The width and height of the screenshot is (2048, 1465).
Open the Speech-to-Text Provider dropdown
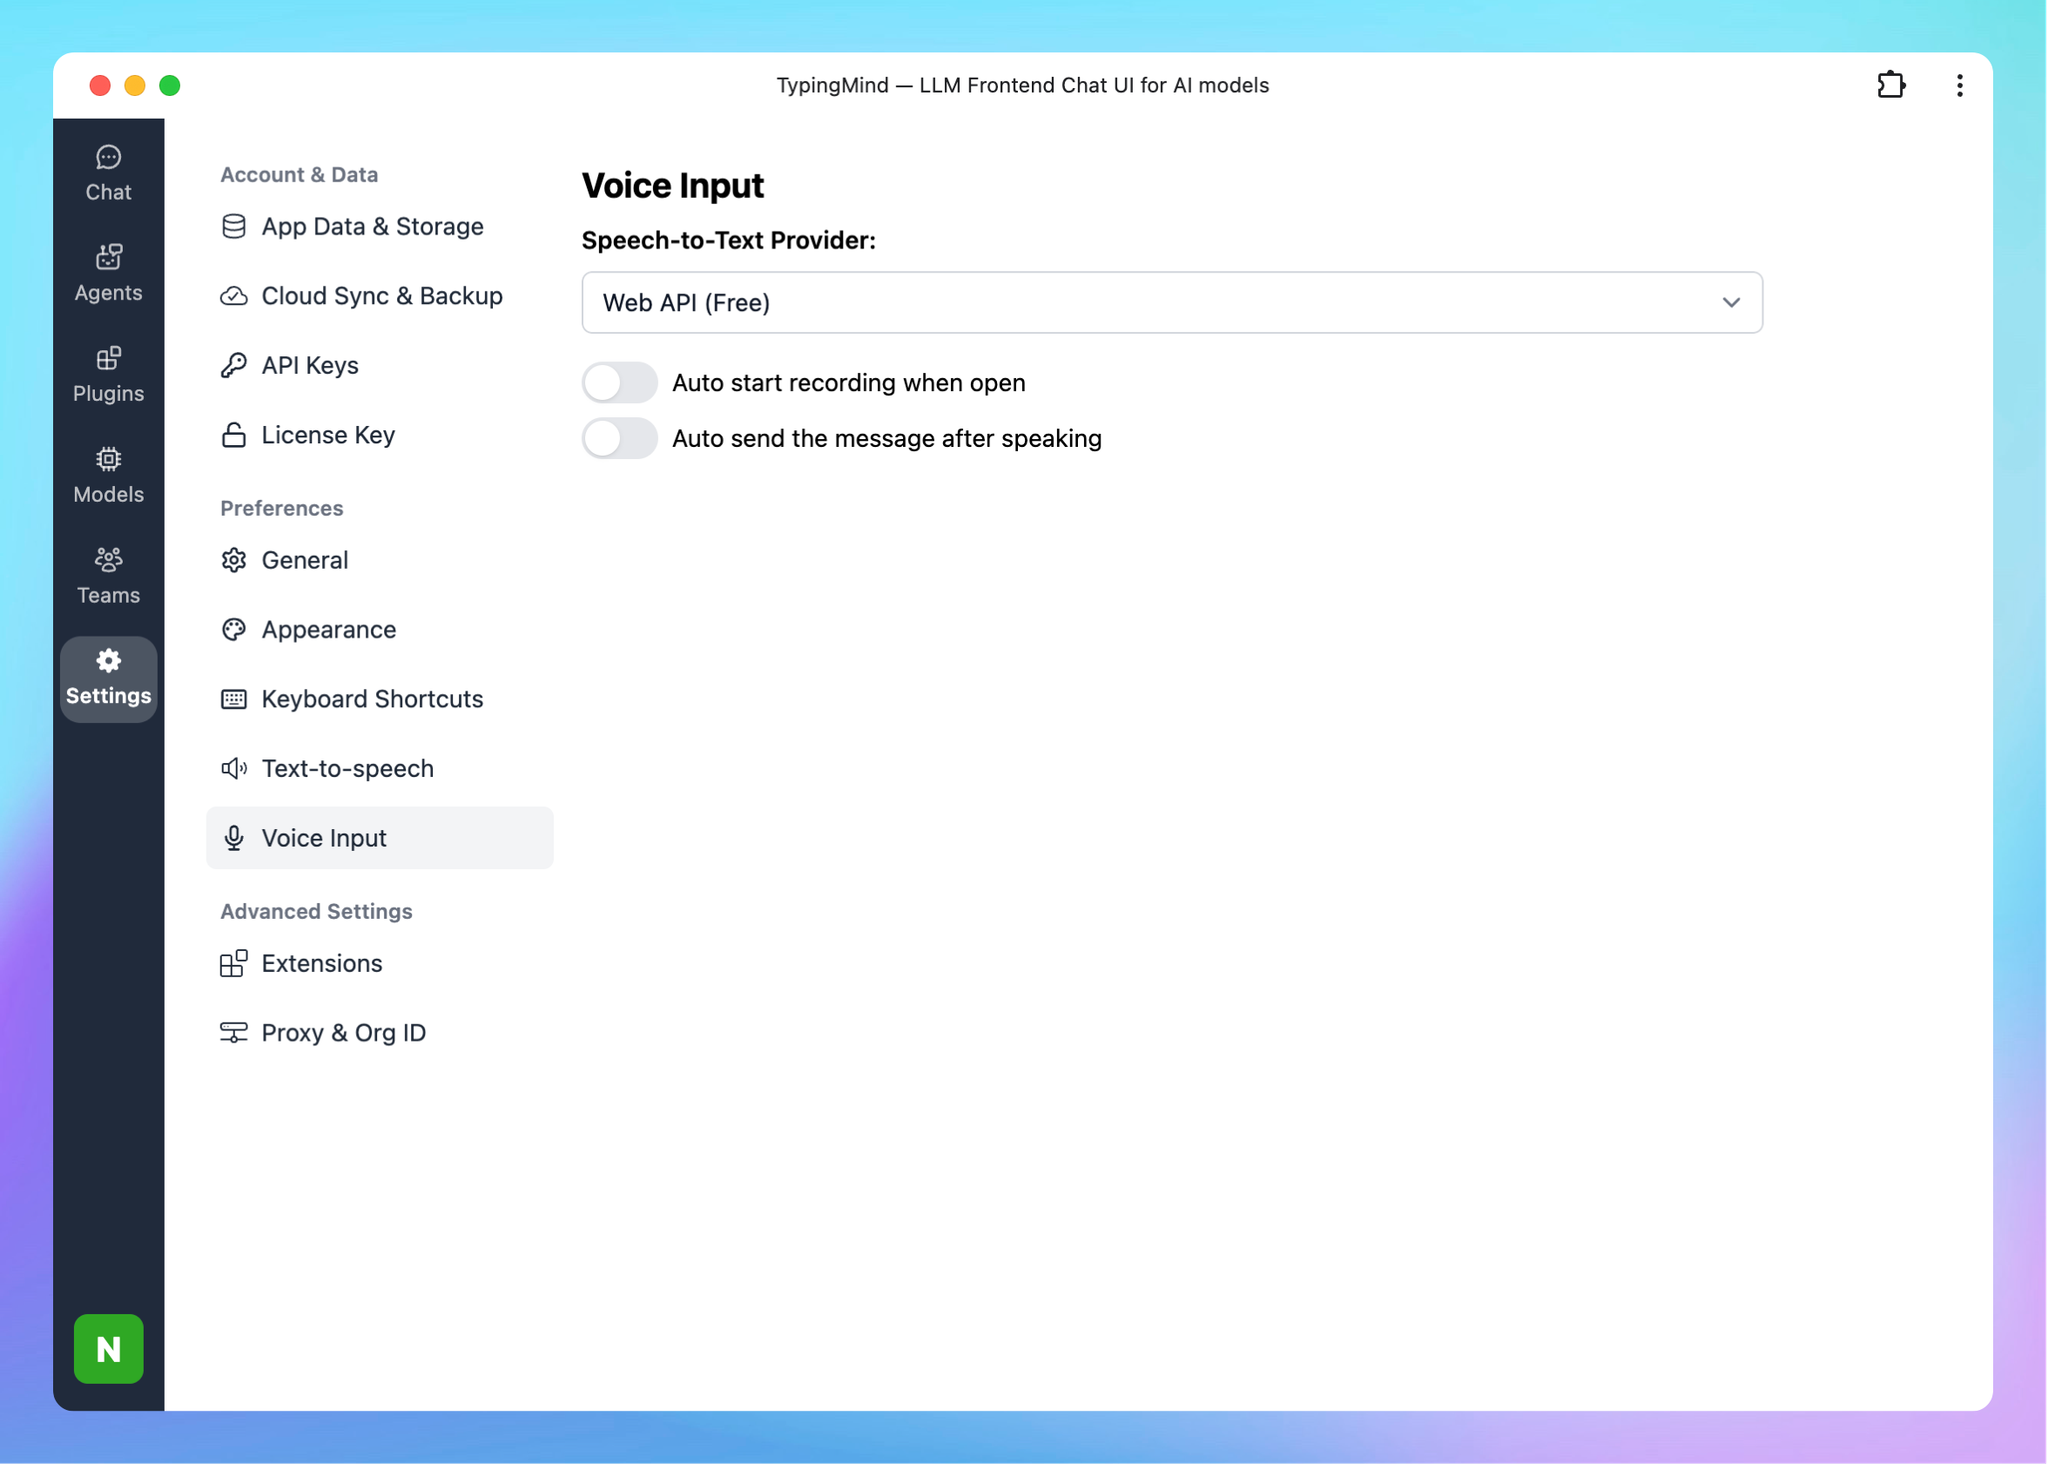pos(1171,302)
